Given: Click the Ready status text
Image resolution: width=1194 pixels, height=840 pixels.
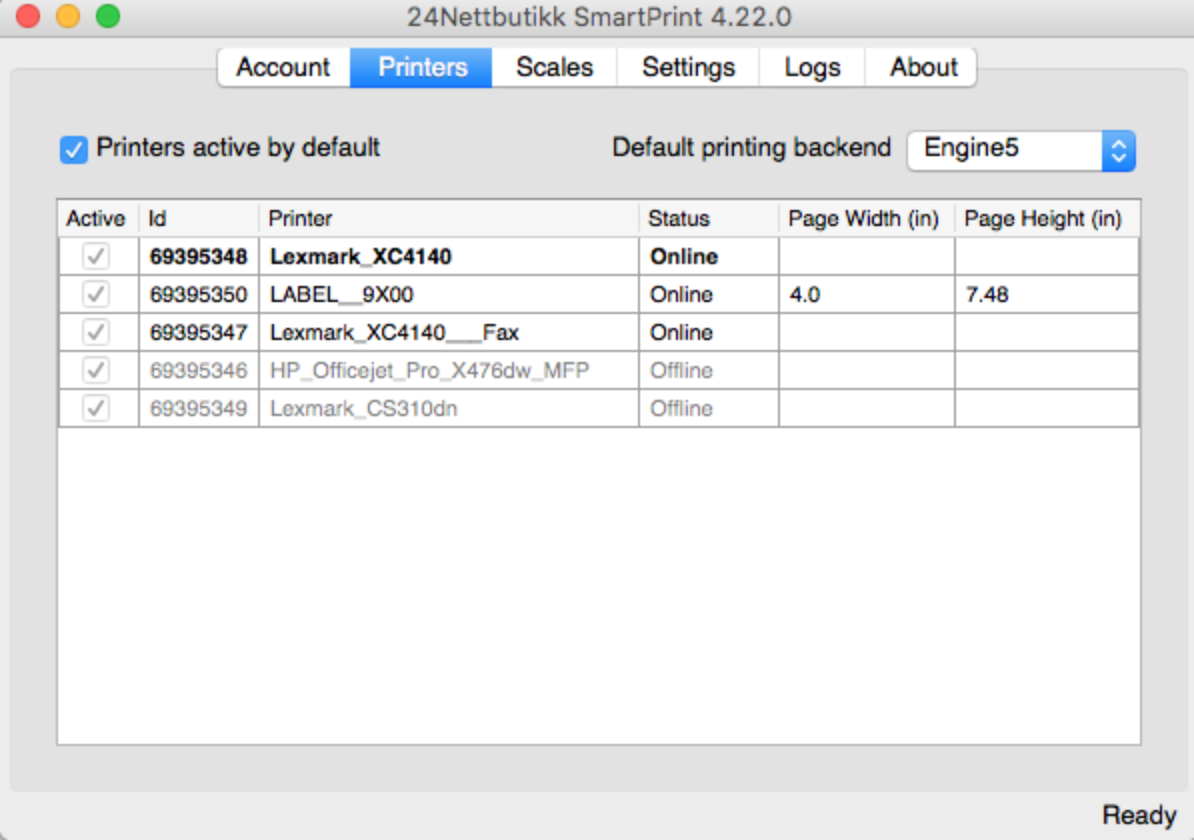Looking at the screenshot, I should tap(1139, 815).
